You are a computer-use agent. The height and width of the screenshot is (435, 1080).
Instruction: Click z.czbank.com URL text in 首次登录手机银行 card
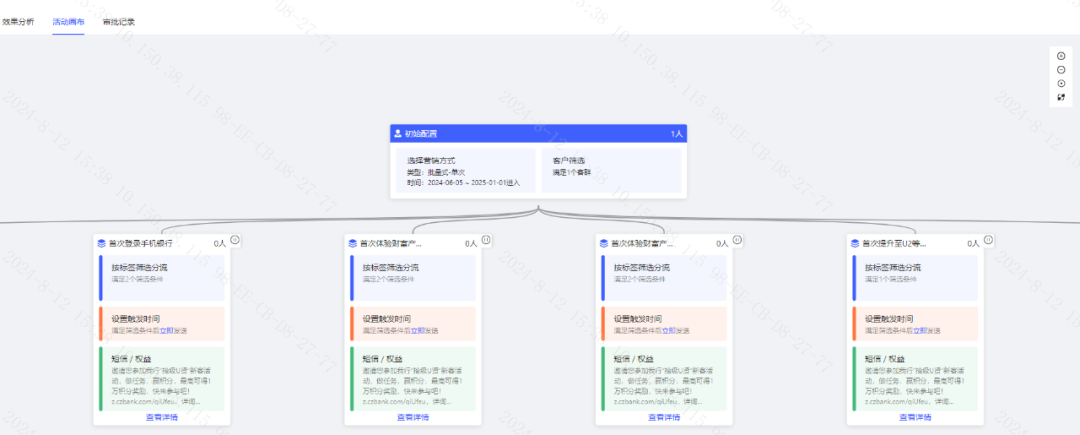(142, 401)
